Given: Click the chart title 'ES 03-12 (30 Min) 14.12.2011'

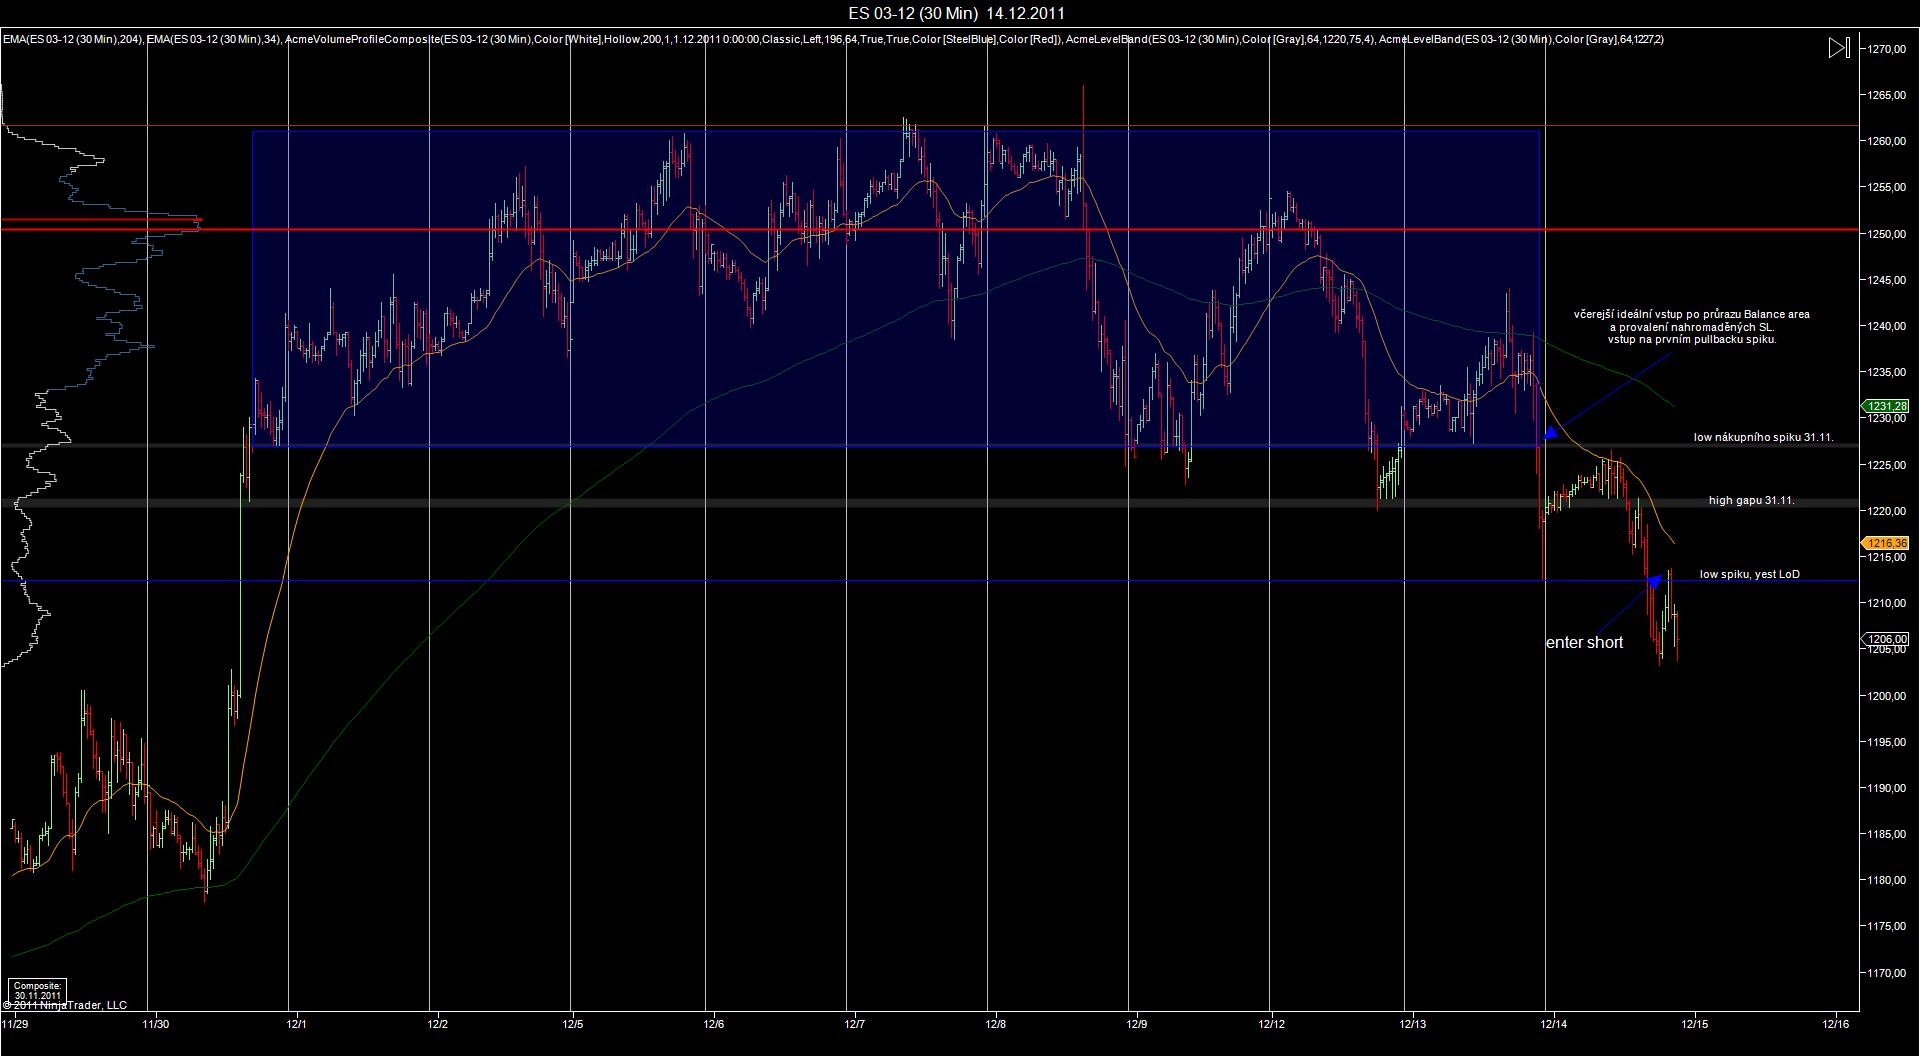Looking at the screenshot, I should pos(959,13).
